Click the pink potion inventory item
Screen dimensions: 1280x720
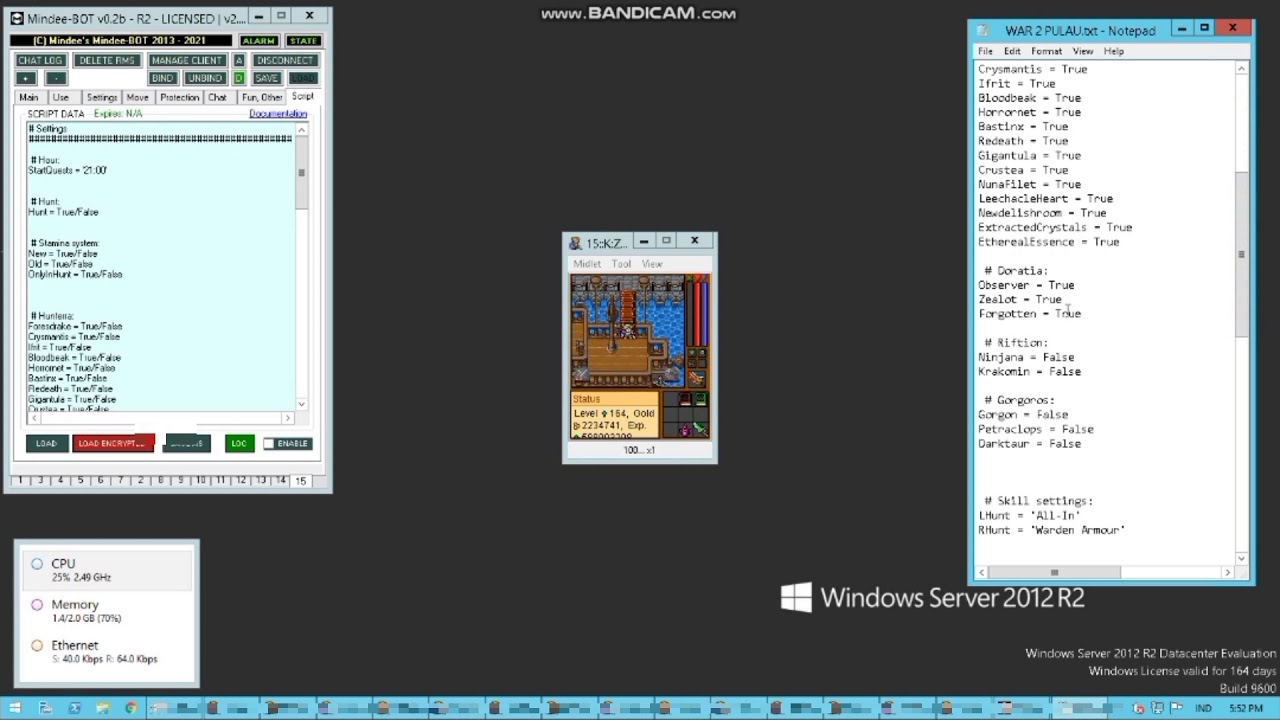[684, 430]
